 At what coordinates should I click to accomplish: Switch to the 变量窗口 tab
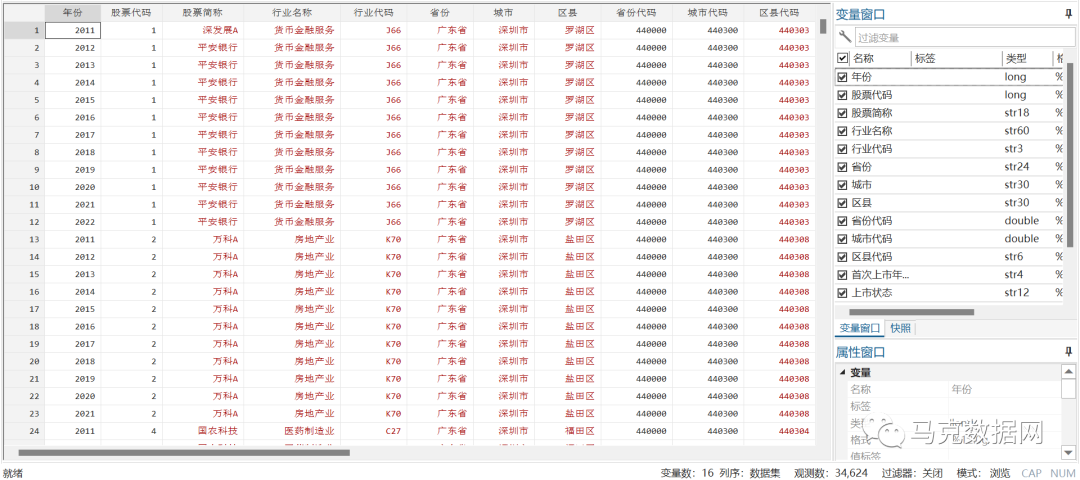860,328
